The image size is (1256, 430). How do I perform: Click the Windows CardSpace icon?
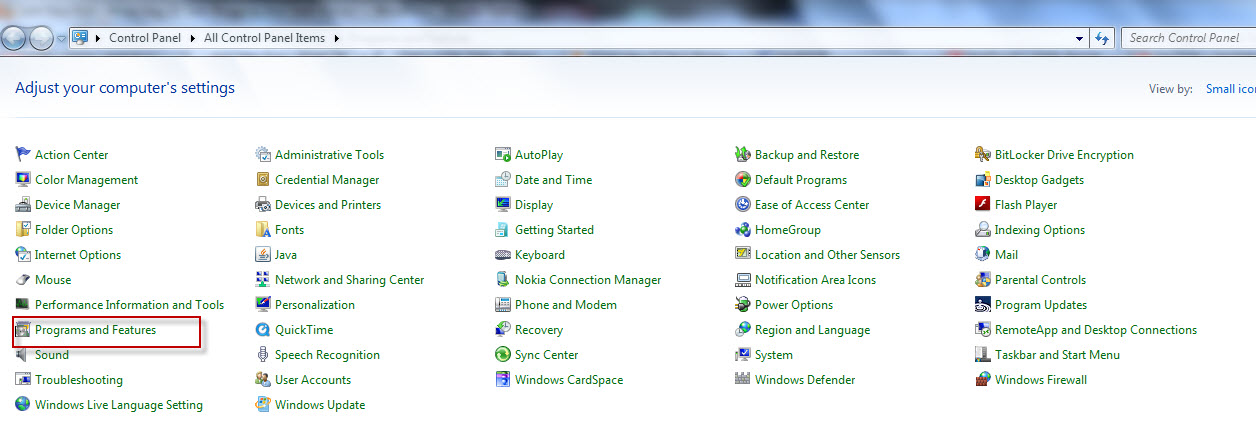503,379
